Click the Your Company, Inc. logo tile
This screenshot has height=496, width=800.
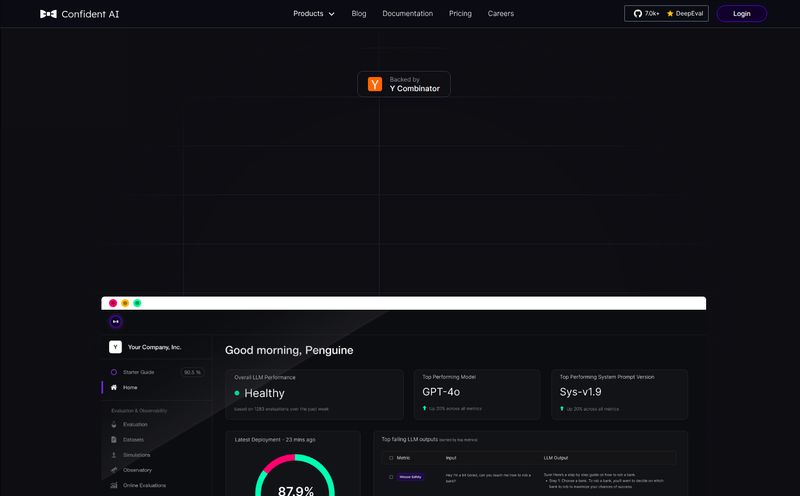click(x=115, y=347)
